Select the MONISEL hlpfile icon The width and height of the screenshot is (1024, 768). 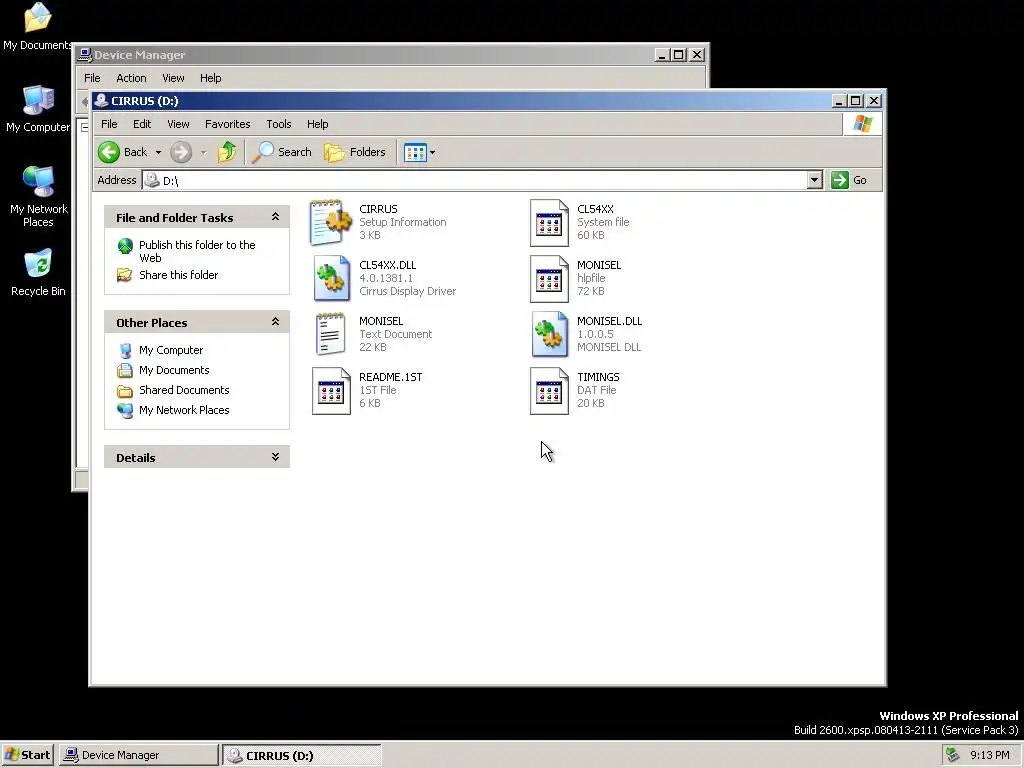click(549, 279)
